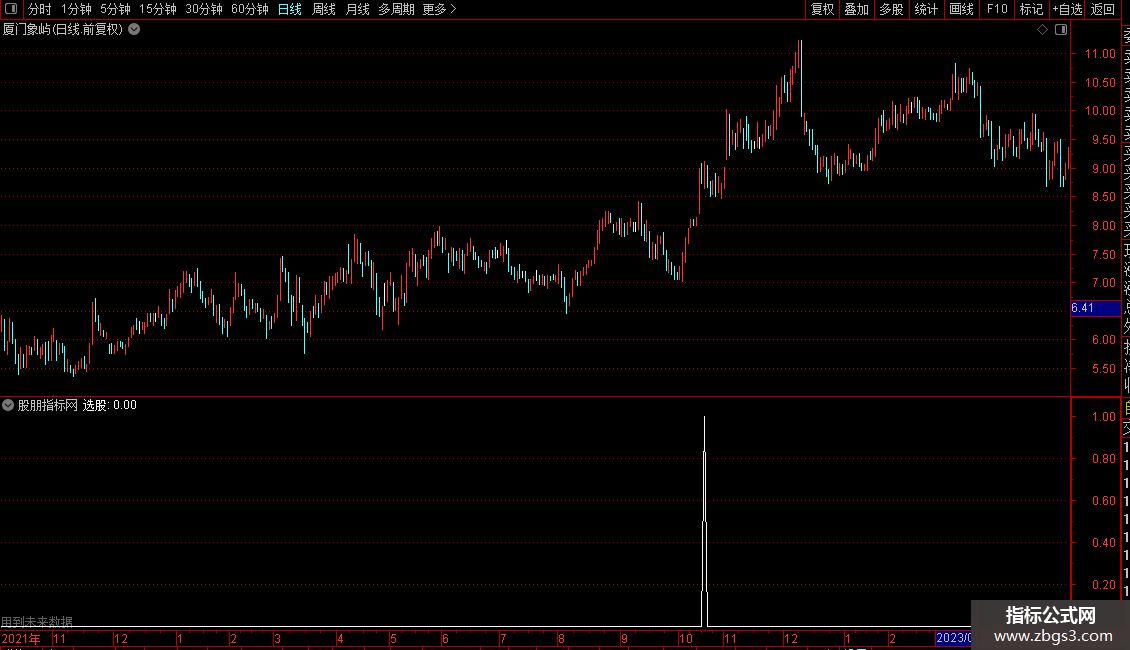
Task: Click the 6.41 price label on axis
Action: click(x=1095, y=308)
